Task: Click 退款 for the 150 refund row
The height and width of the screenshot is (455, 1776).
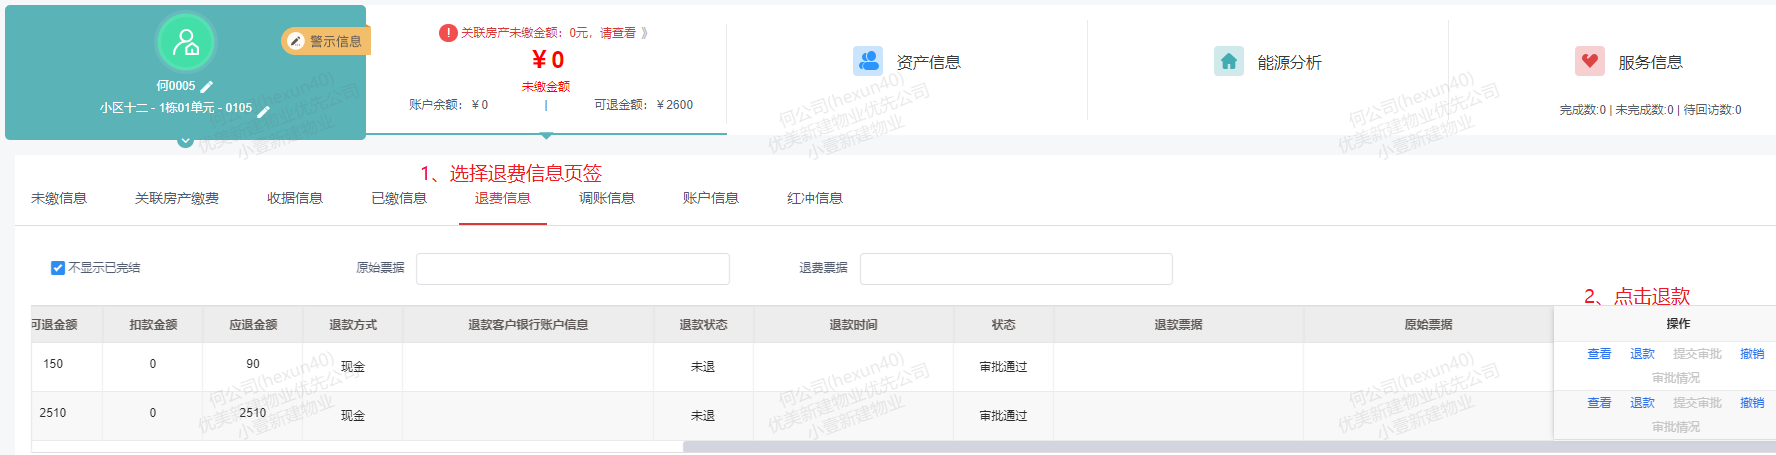Action: pos(1642,354)
